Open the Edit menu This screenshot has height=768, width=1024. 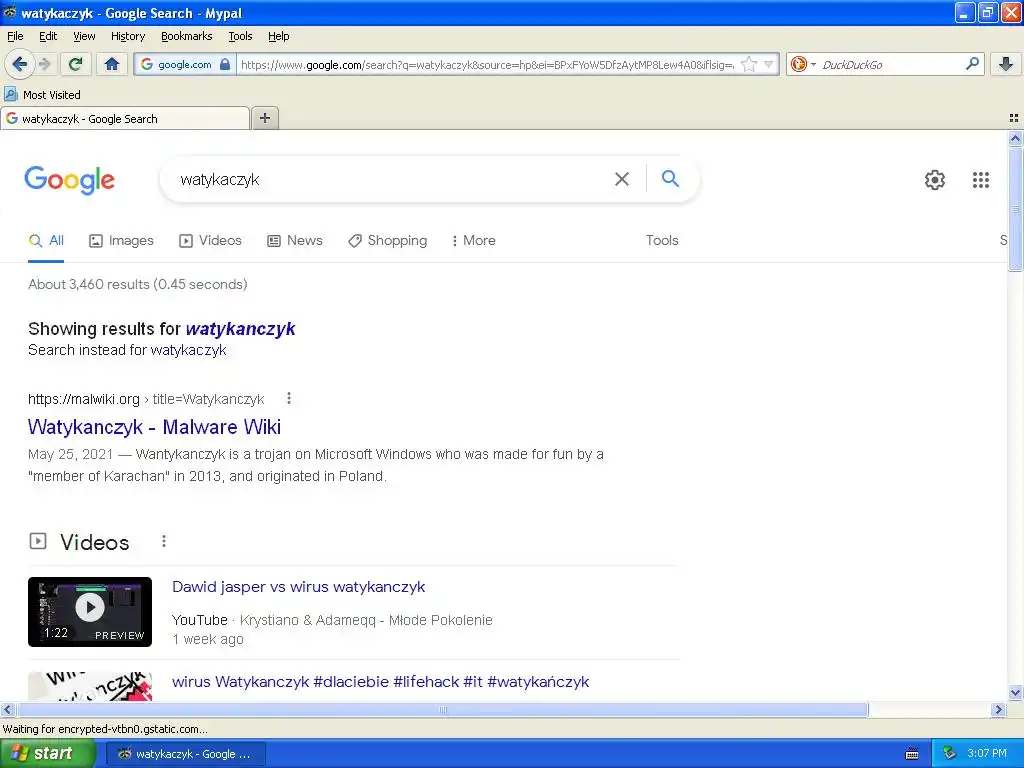(x=48, y=36)
